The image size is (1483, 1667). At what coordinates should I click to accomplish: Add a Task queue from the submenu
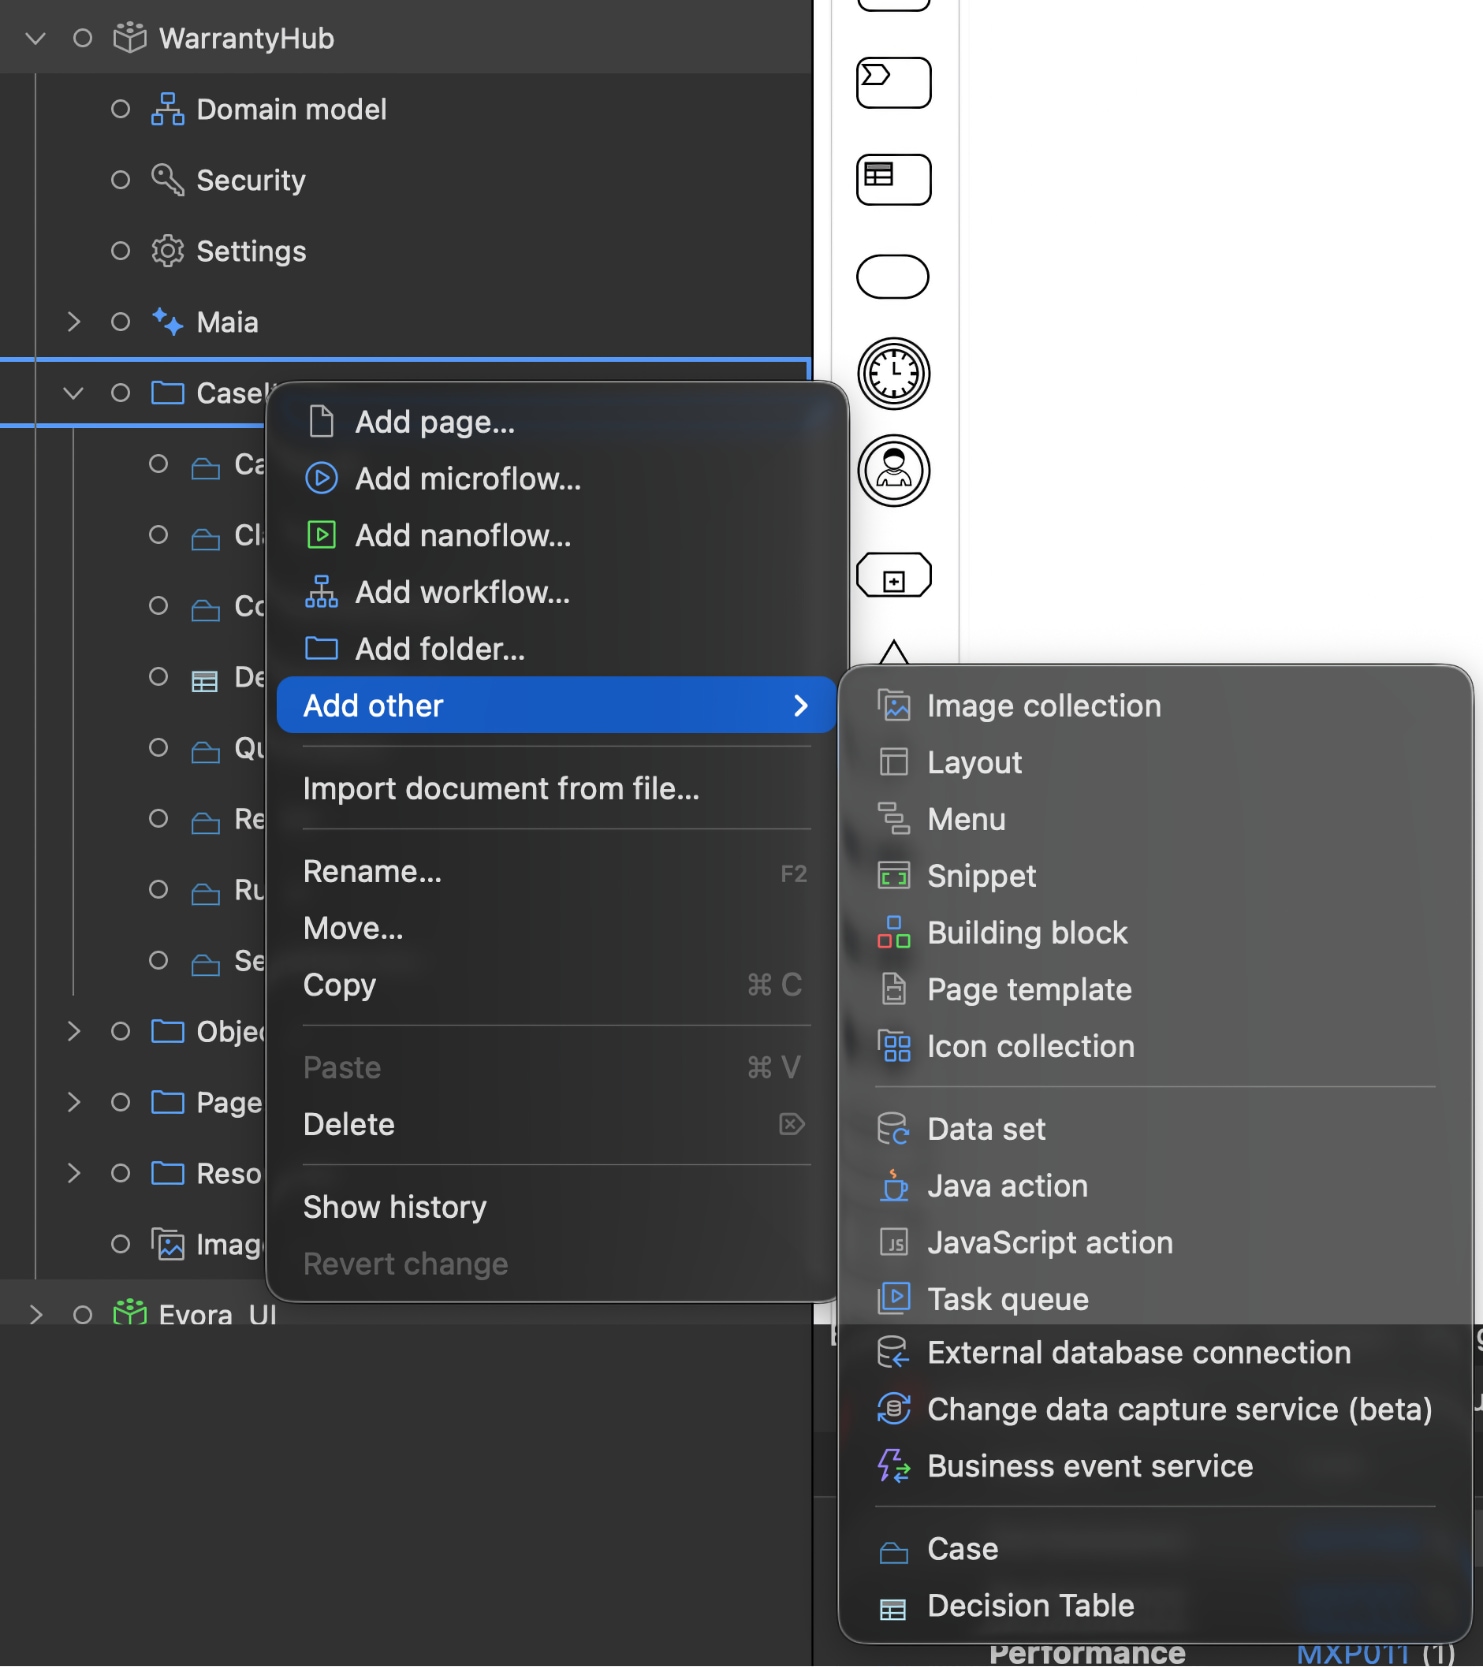[x=1155, y=1299]
